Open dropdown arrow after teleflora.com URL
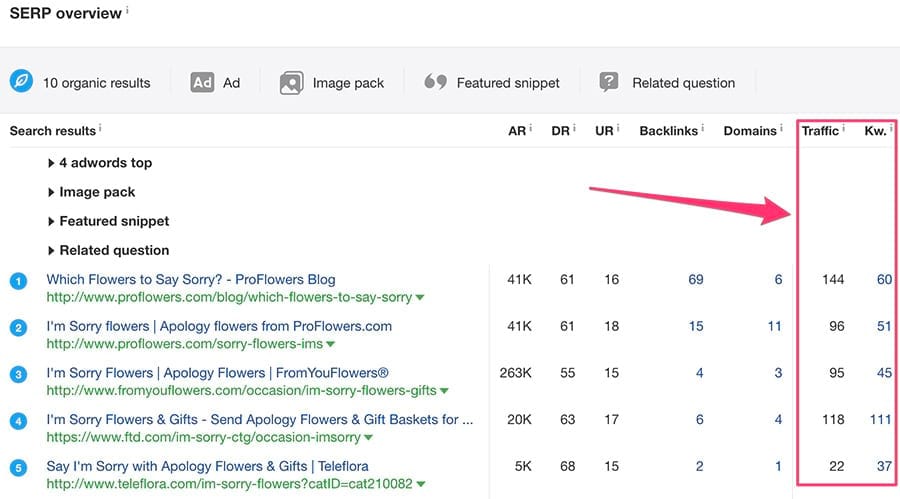 pos(419,485)
